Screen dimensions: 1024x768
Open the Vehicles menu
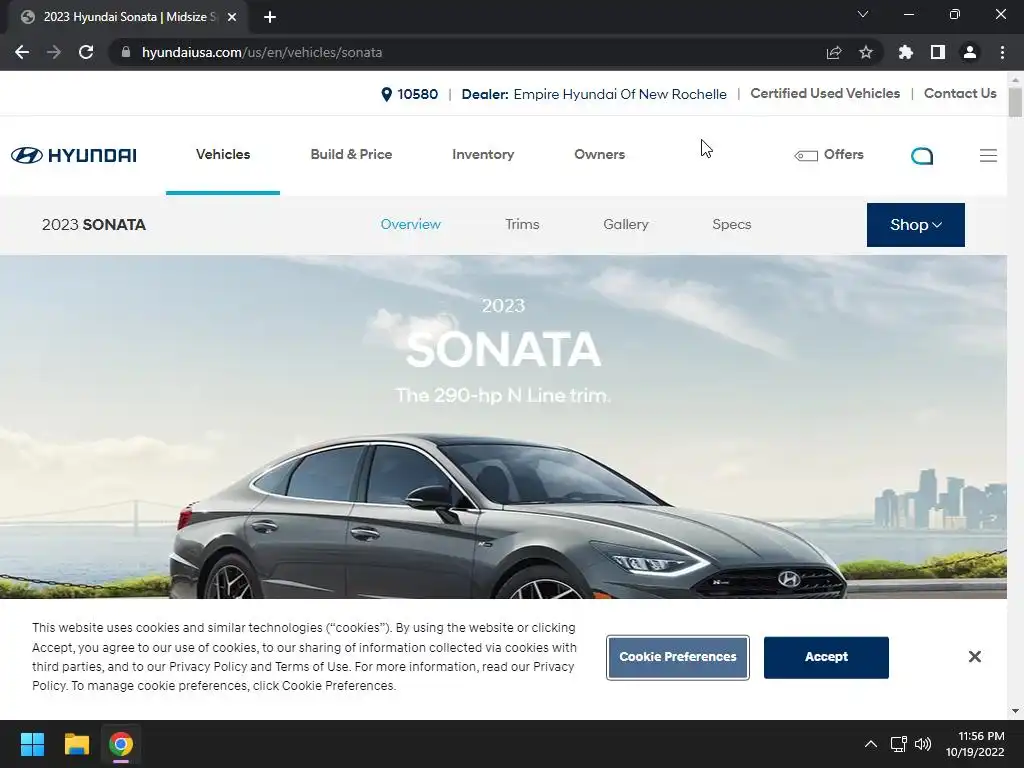[223, 155]
